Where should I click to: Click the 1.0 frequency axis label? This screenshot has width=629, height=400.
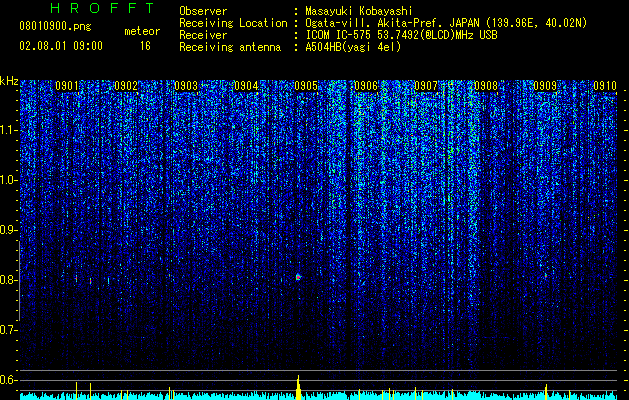8,180
